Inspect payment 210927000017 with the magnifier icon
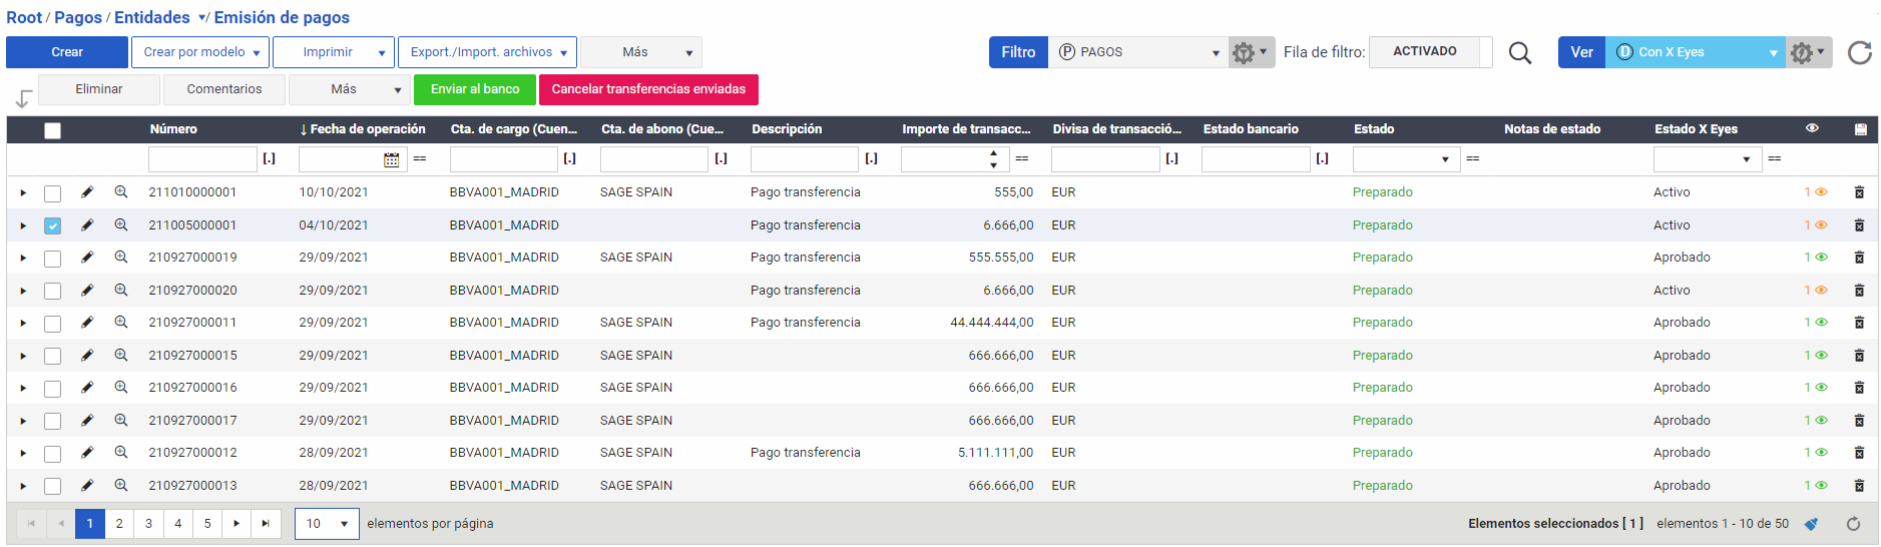The height and width of the screenshot is (547, 1881). point(121,420)
